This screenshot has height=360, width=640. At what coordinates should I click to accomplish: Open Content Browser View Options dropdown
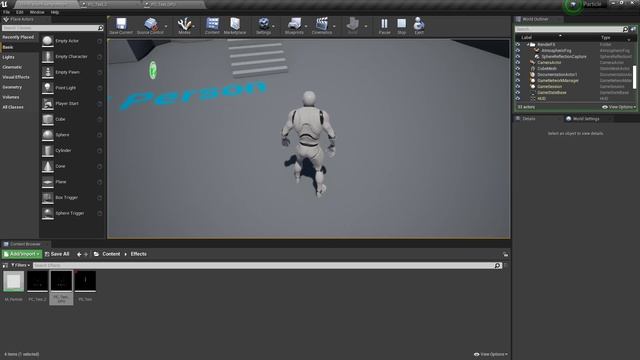(x=491, y=354)
